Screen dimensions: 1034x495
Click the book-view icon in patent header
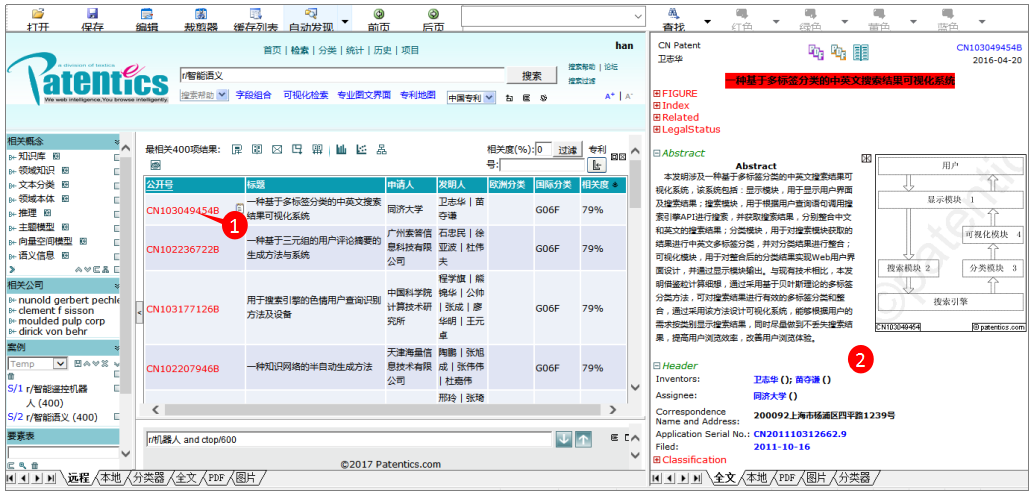pos(860,52)
